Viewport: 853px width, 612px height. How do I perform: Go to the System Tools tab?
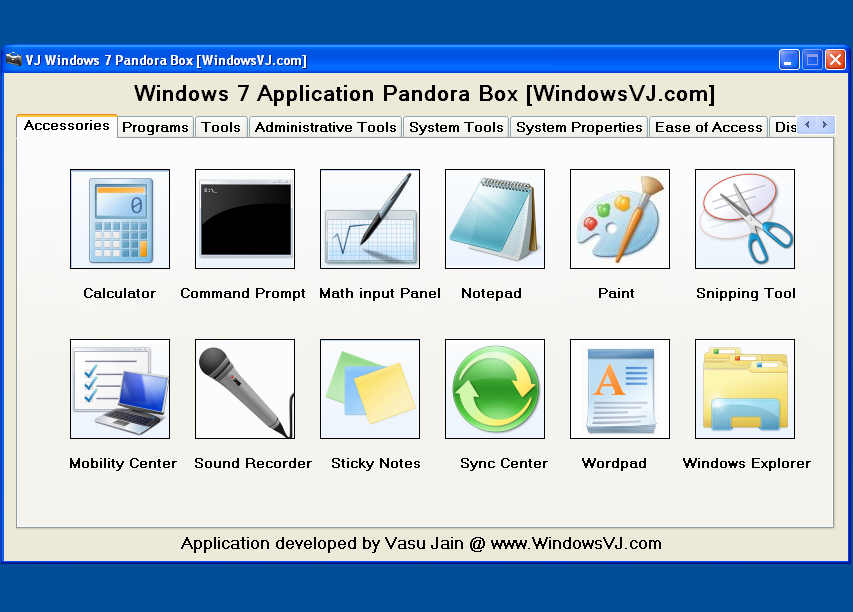coord(456,127)
